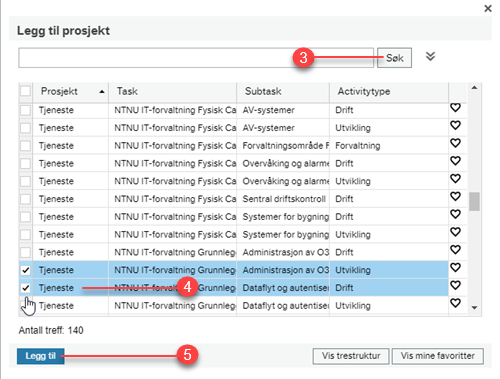Viewport: 500px width, 379px height.
Task: Check Systemer for bygning Utvikling checkbox
Action: 25,234
